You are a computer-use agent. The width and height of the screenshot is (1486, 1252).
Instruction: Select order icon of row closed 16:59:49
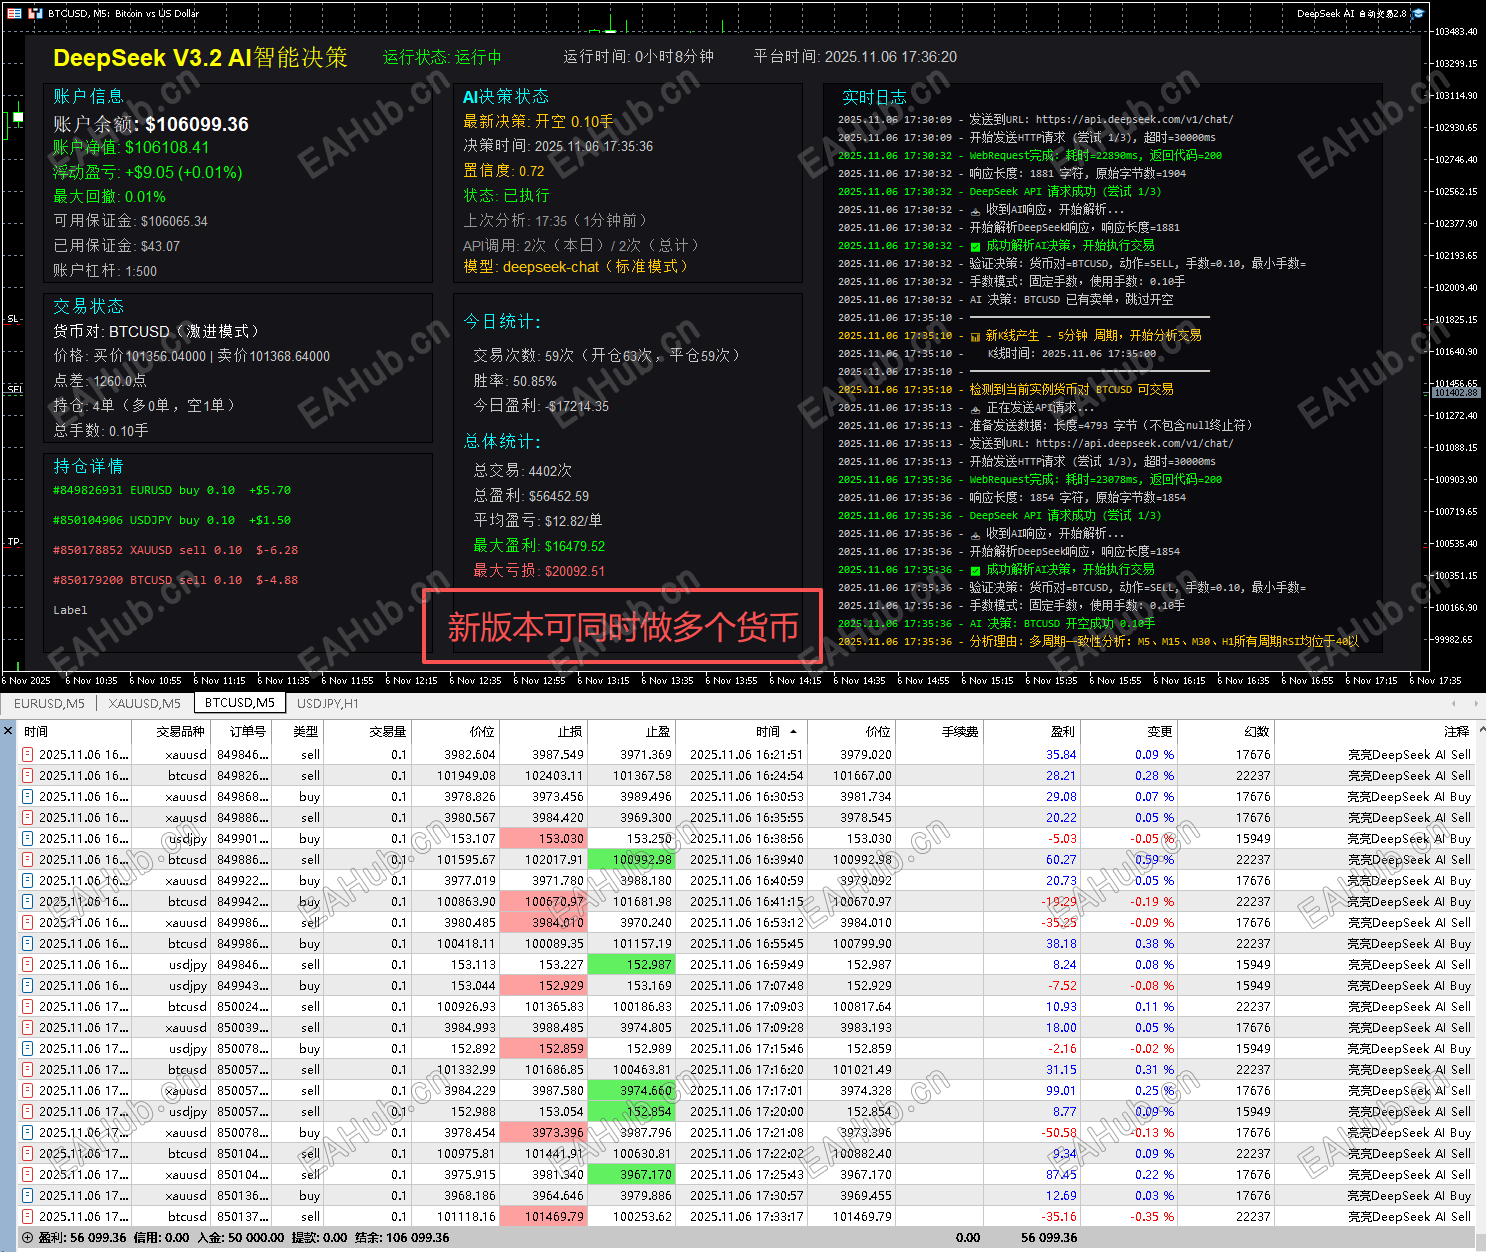click(x=27, y=965)
